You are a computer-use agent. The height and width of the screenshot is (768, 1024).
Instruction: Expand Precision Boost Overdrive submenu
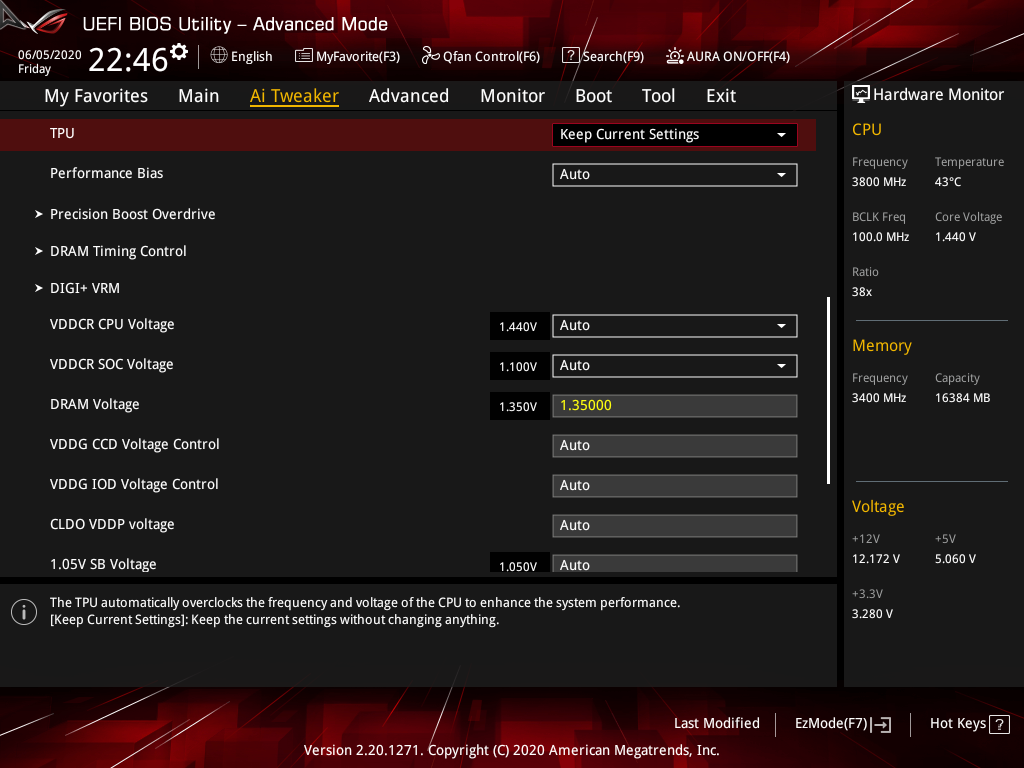tap(133, 214)
